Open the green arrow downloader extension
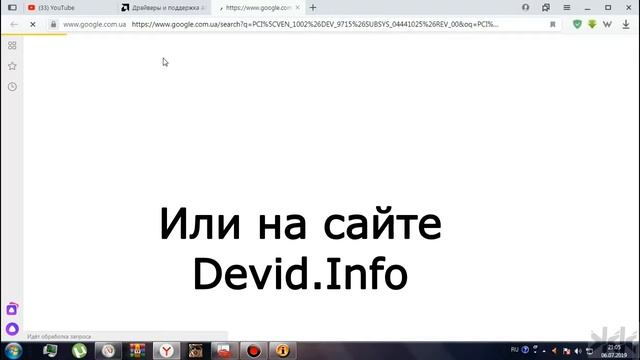Viewport: 640px width, 360px height. (x=592, y=24)
